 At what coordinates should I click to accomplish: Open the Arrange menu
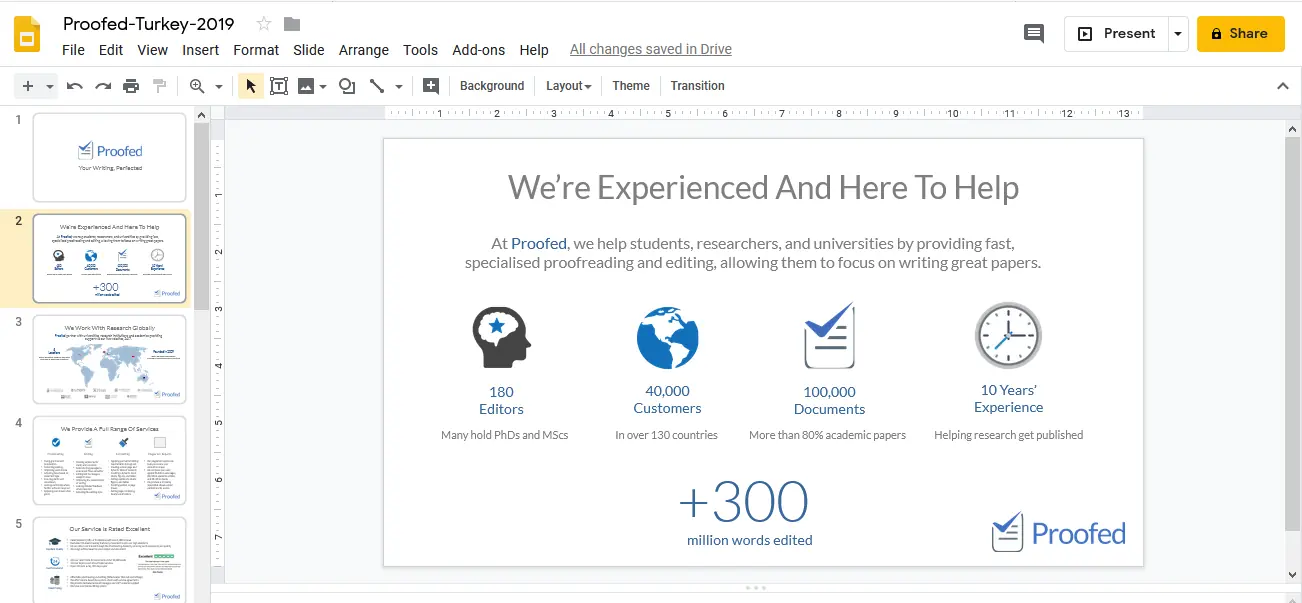coord(364,50)
